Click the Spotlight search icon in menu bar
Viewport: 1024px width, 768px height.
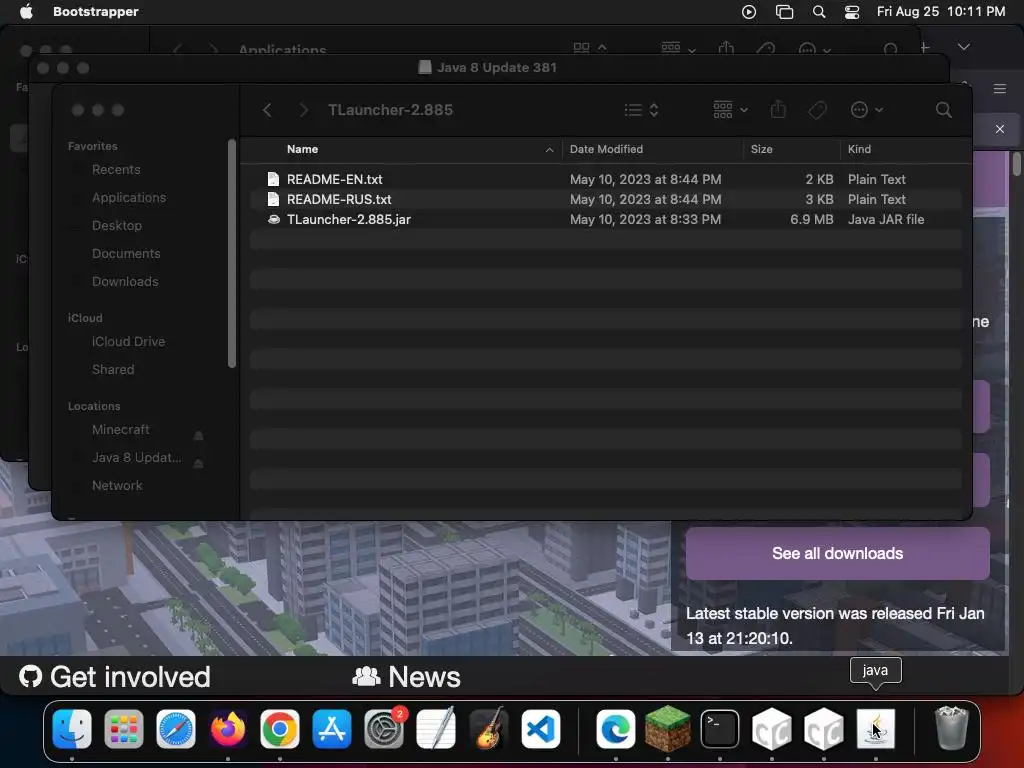[819, 12]
